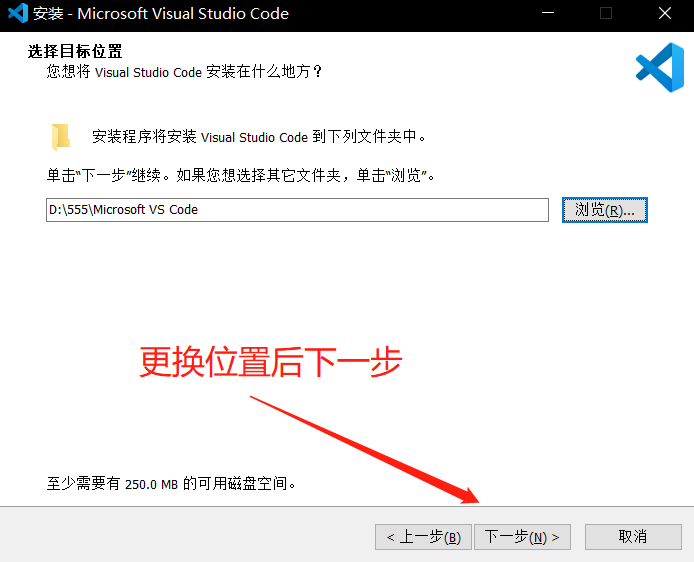Open the 浏览(R)... browse dialog
Viewport: 694px width, 562px height.
pos(605,210)
